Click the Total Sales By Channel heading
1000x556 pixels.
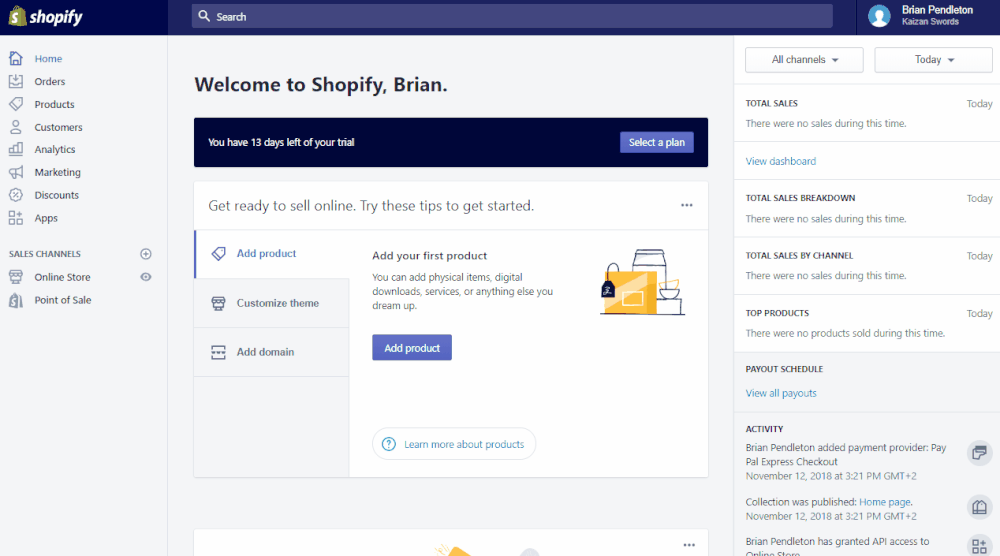799,256
